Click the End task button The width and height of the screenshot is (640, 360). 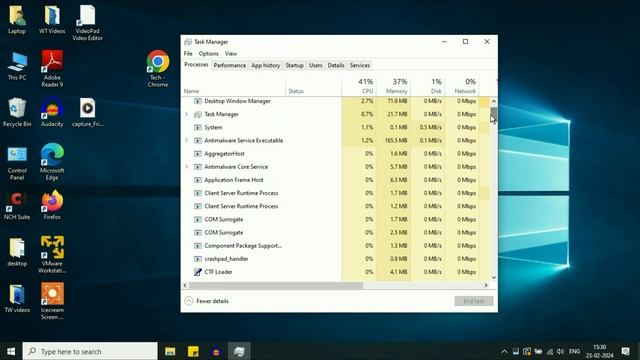474,301
